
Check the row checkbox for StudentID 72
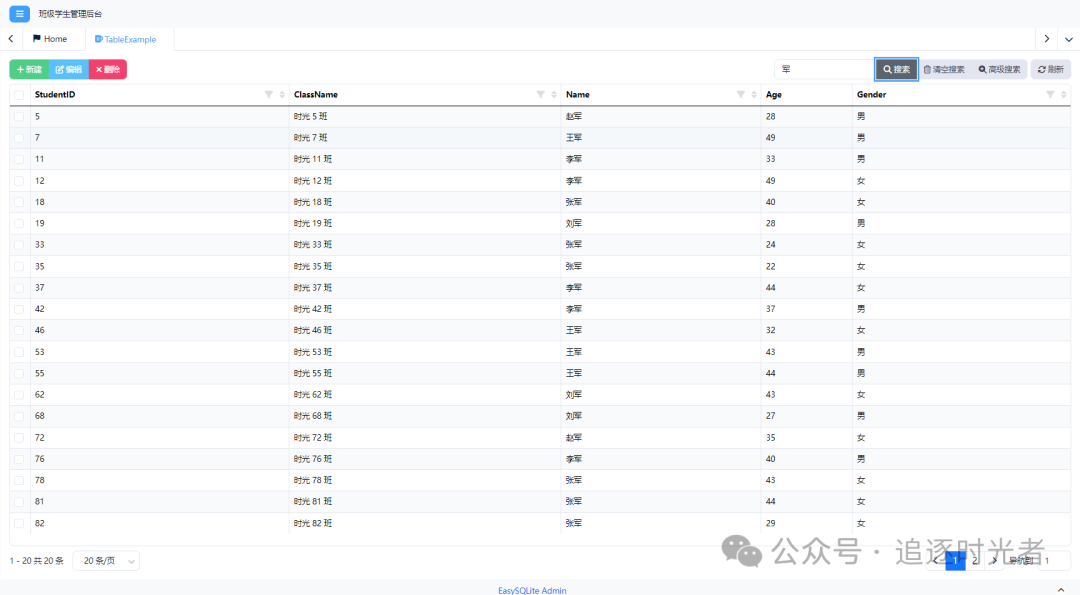pos(18,437)
